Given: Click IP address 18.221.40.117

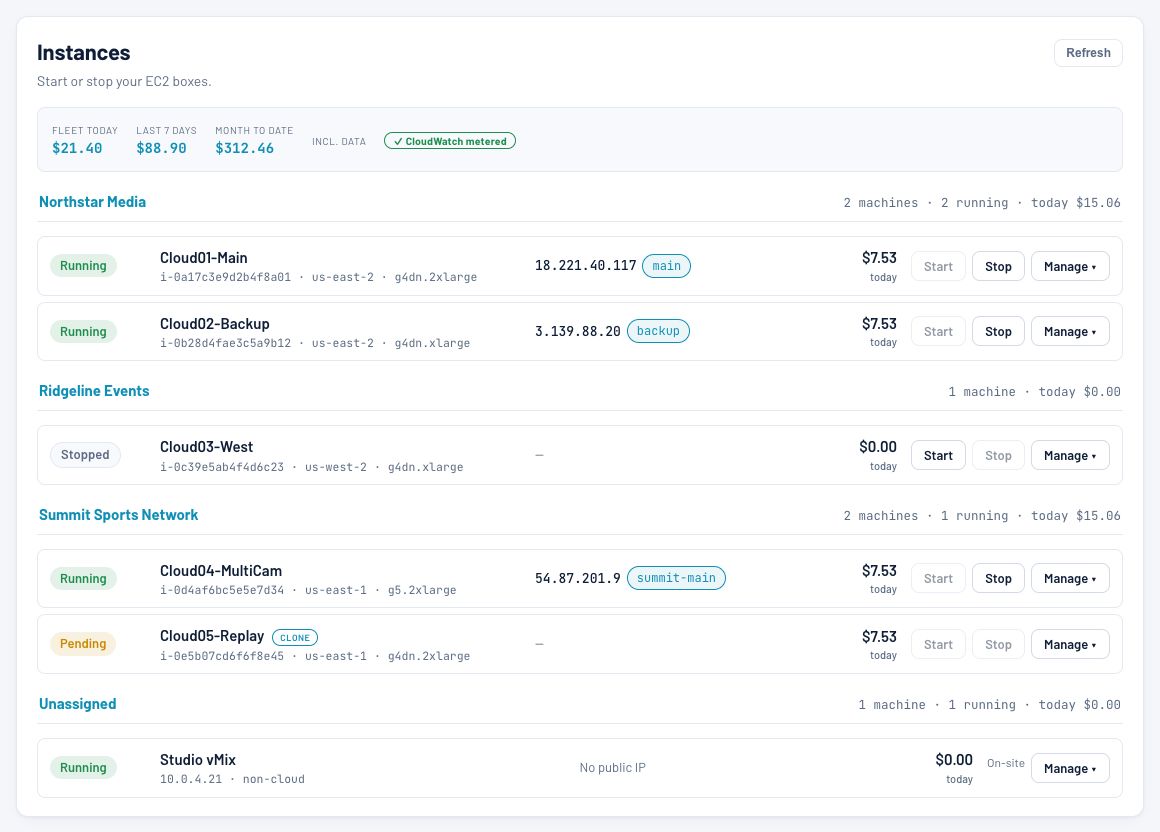Looking at the screenshot, I should [585, 266].
